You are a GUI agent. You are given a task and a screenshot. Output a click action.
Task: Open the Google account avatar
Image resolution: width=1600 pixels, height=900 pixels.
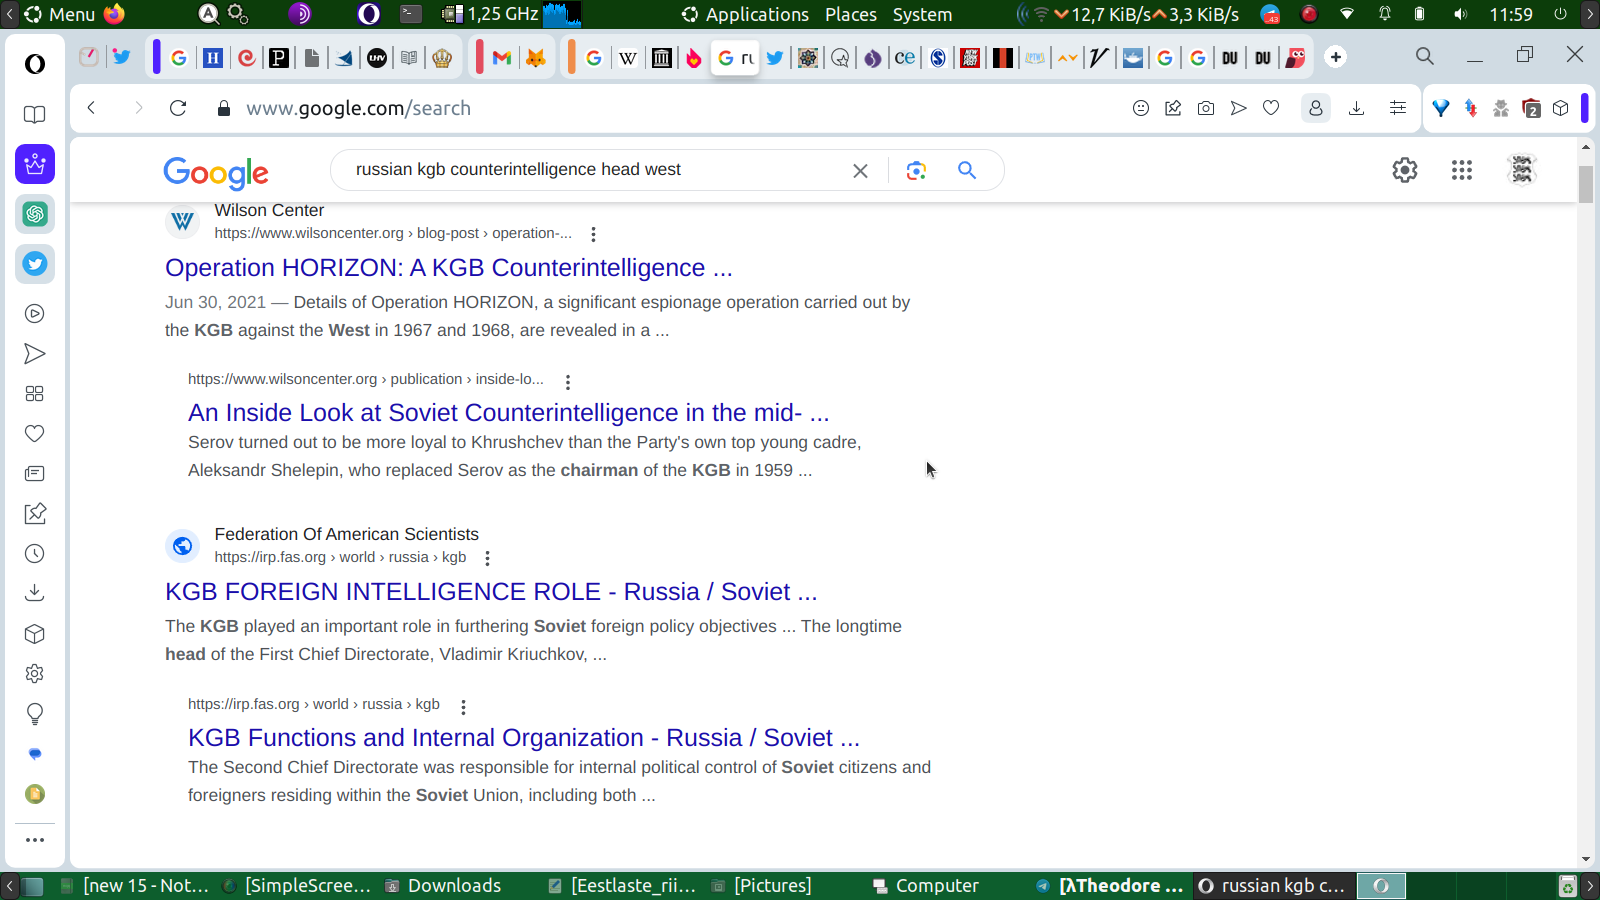1522,170
